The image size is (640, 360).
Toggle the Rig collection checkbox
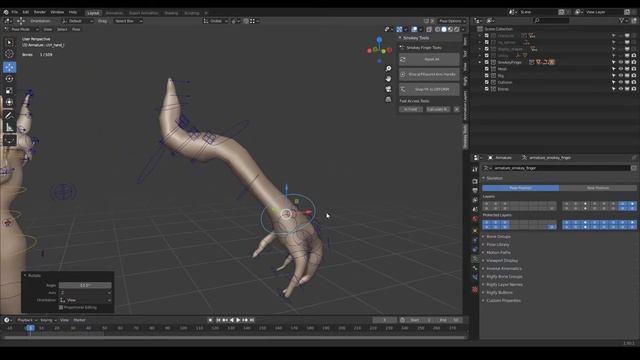487,76
